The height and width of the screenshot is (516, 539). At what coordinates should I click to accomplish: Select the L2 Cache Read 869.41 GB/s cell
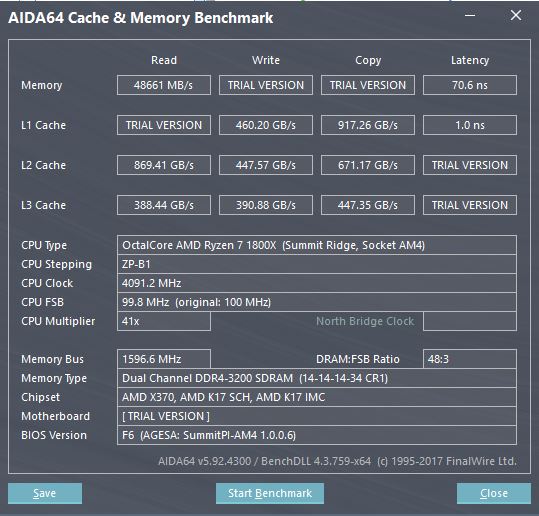pyautogui.click(x=164, y=165)
